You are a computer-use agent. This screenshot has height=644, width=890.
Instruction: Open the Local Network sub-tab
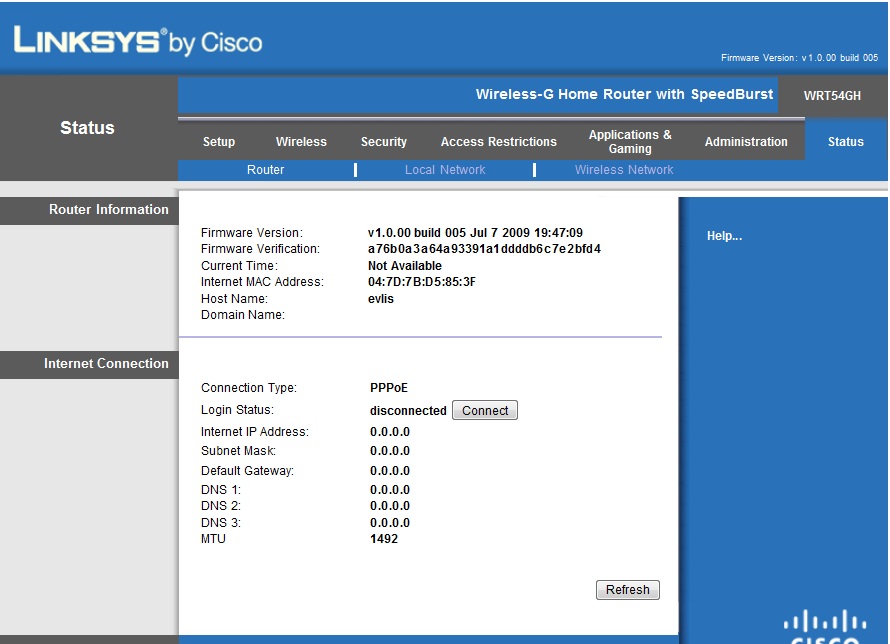(445, 170)
